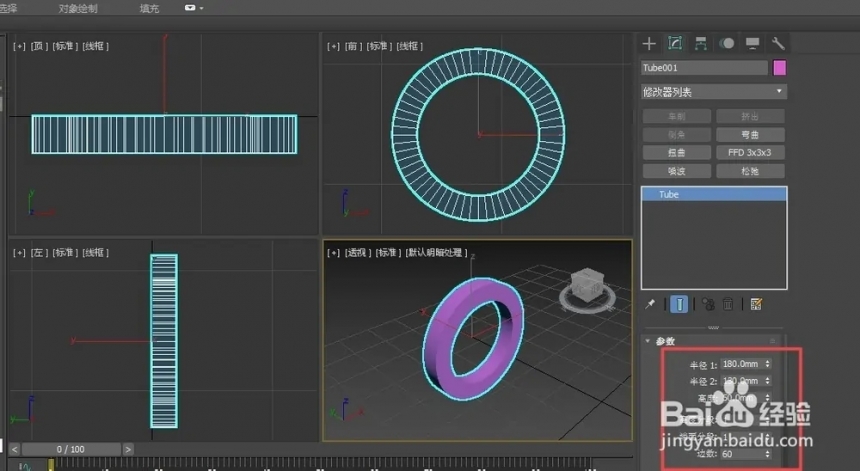Open the [透视] perspective view label menu
The width and height of the screenshot is (860, 471).
[x=357, y=252]
